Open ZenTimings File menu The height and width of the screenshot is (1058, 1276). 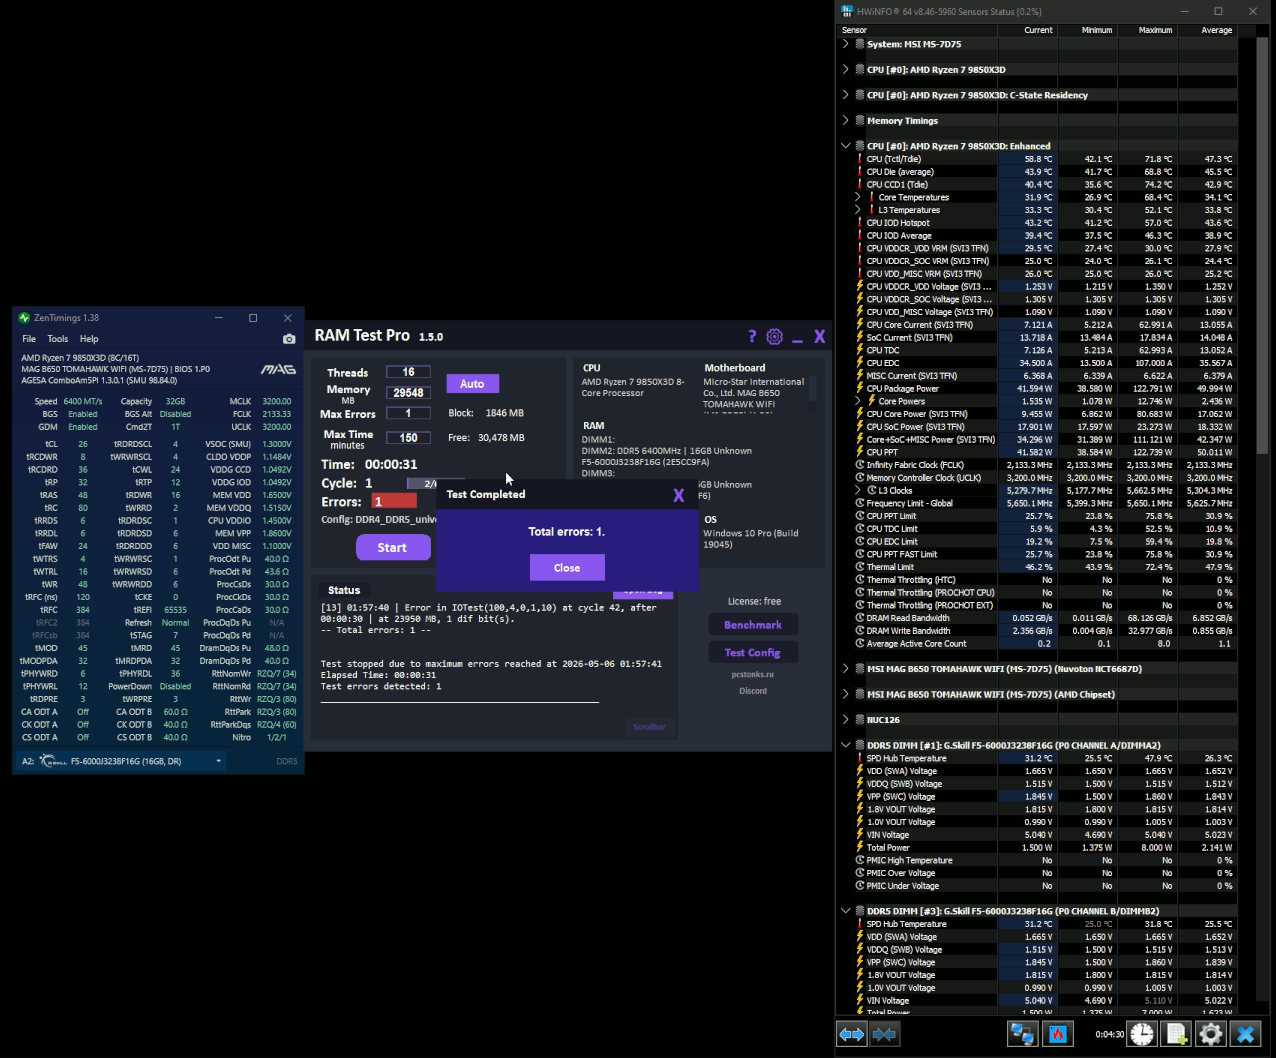(29, 339)
